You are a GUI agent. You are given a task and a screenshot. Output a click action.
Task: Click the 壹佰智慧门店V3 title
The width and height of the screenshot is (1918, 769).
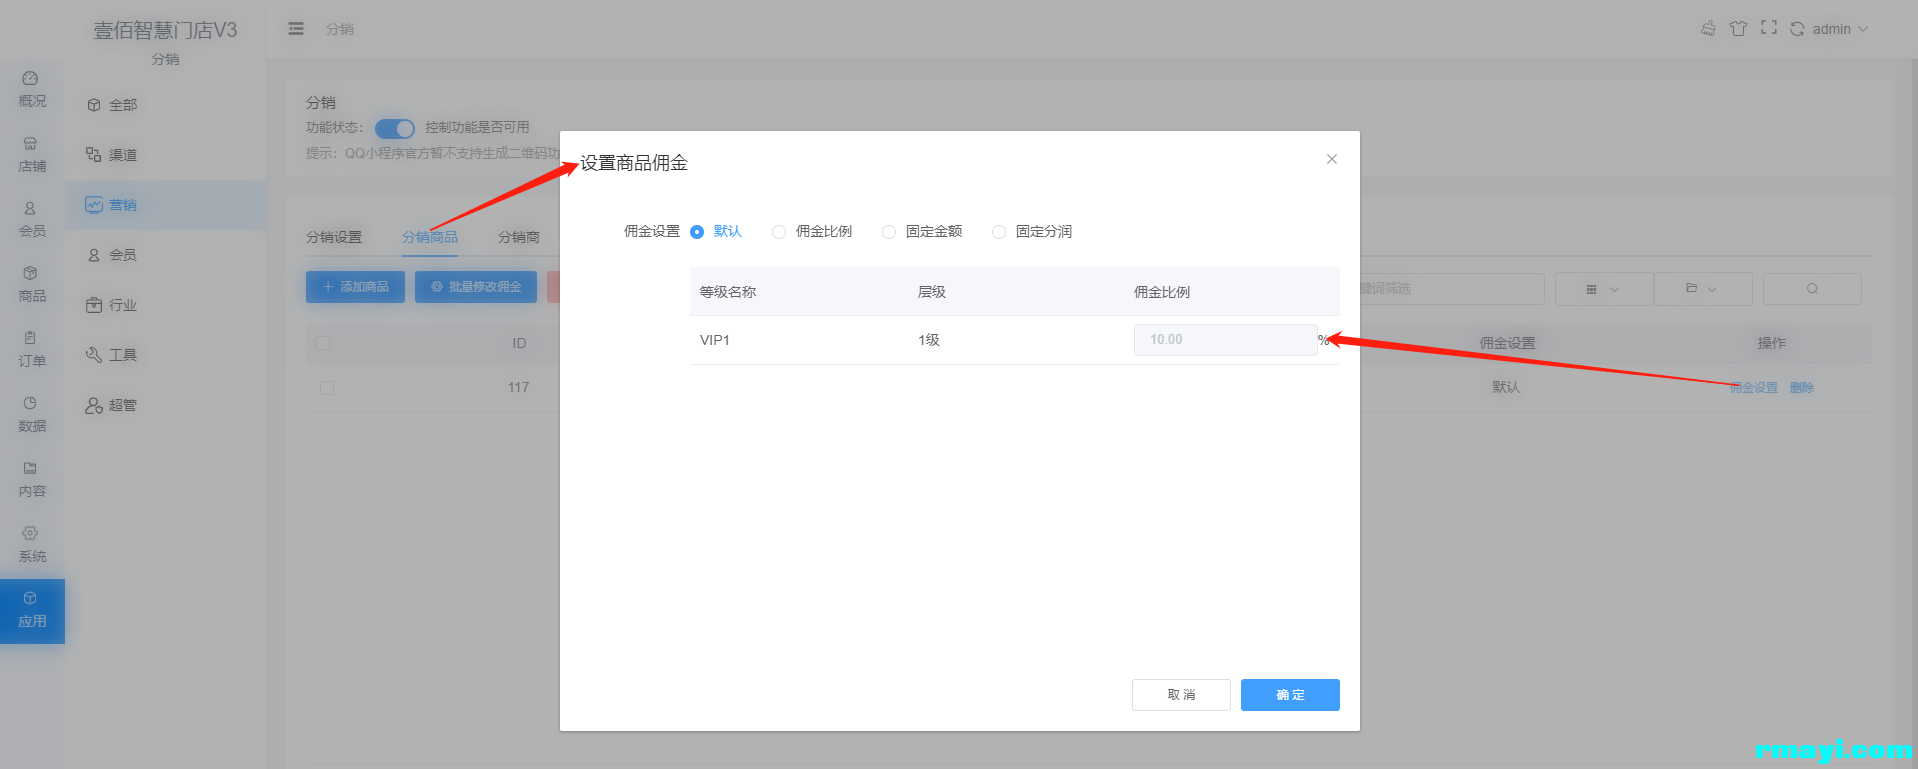click(165, 30)
